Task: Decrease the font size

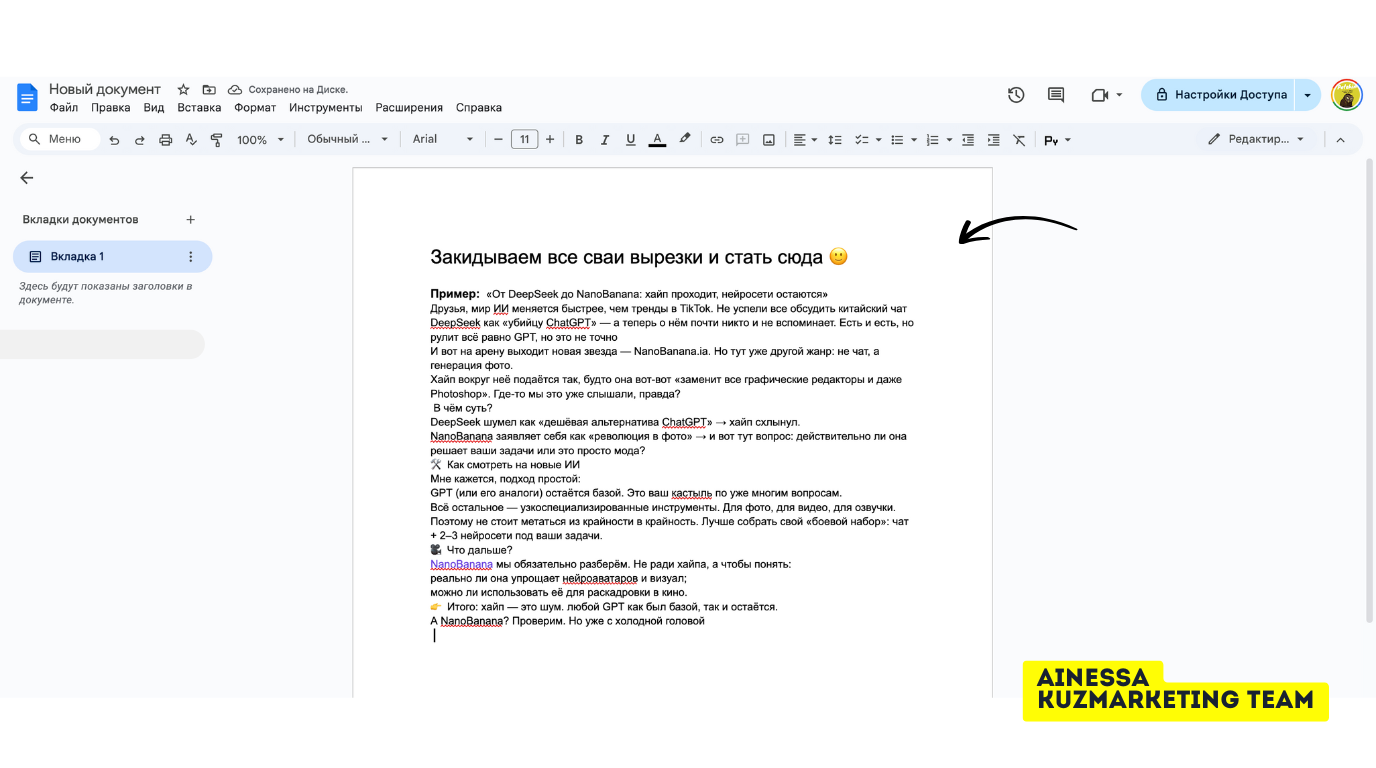Action: [x=498, y=140]
